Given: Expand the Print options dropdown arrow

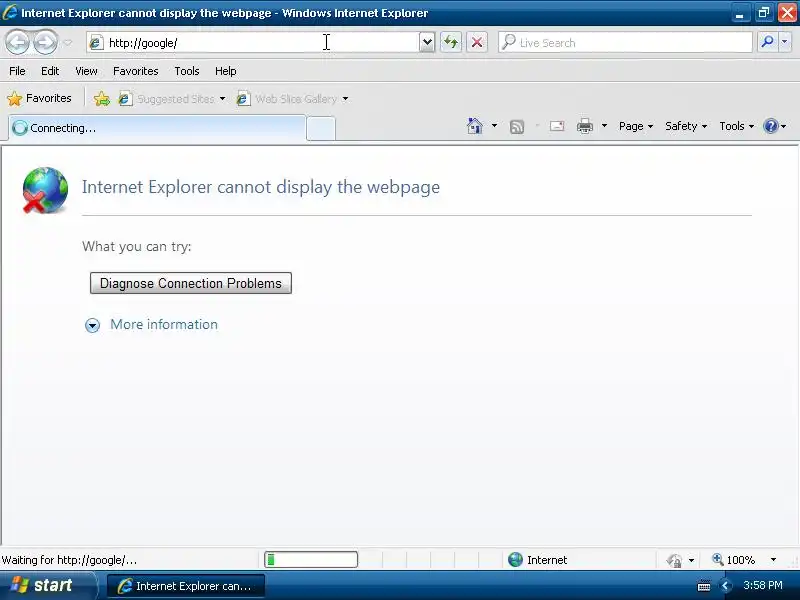Looking at the screenshot, I should pyautogui.click(x=604, y=126).
